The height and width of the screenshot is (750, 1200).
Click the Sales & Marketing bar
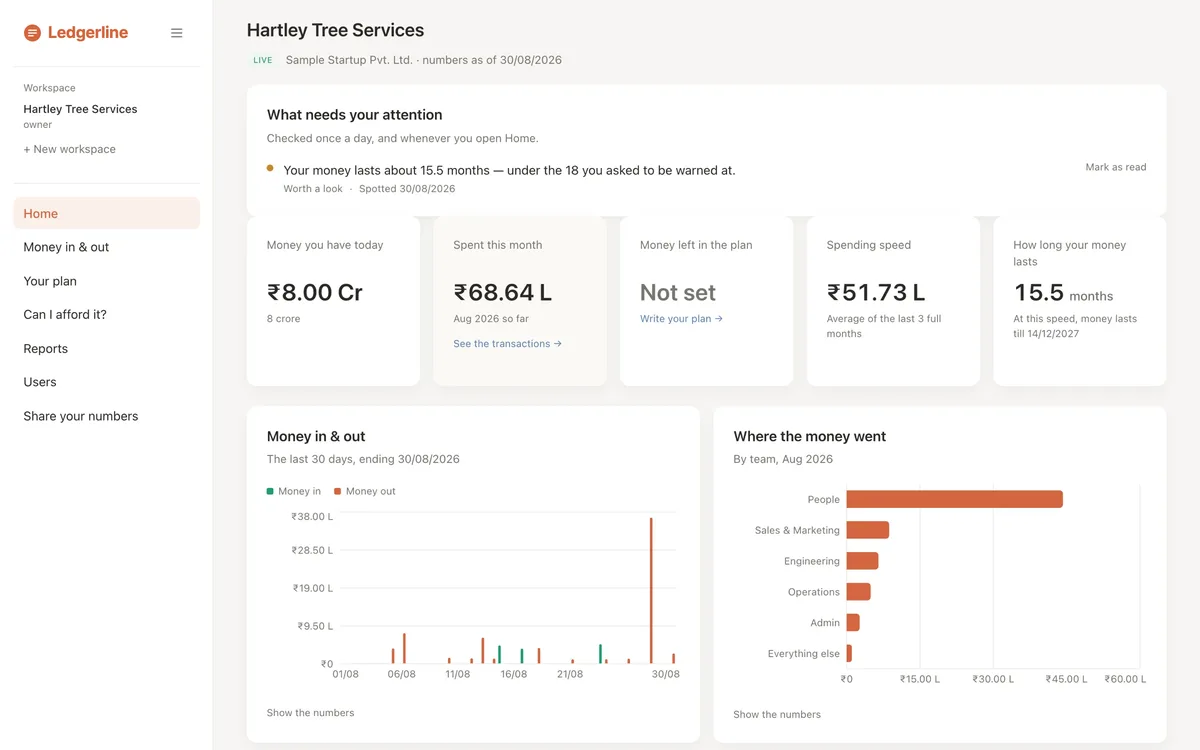click(868, 530)
